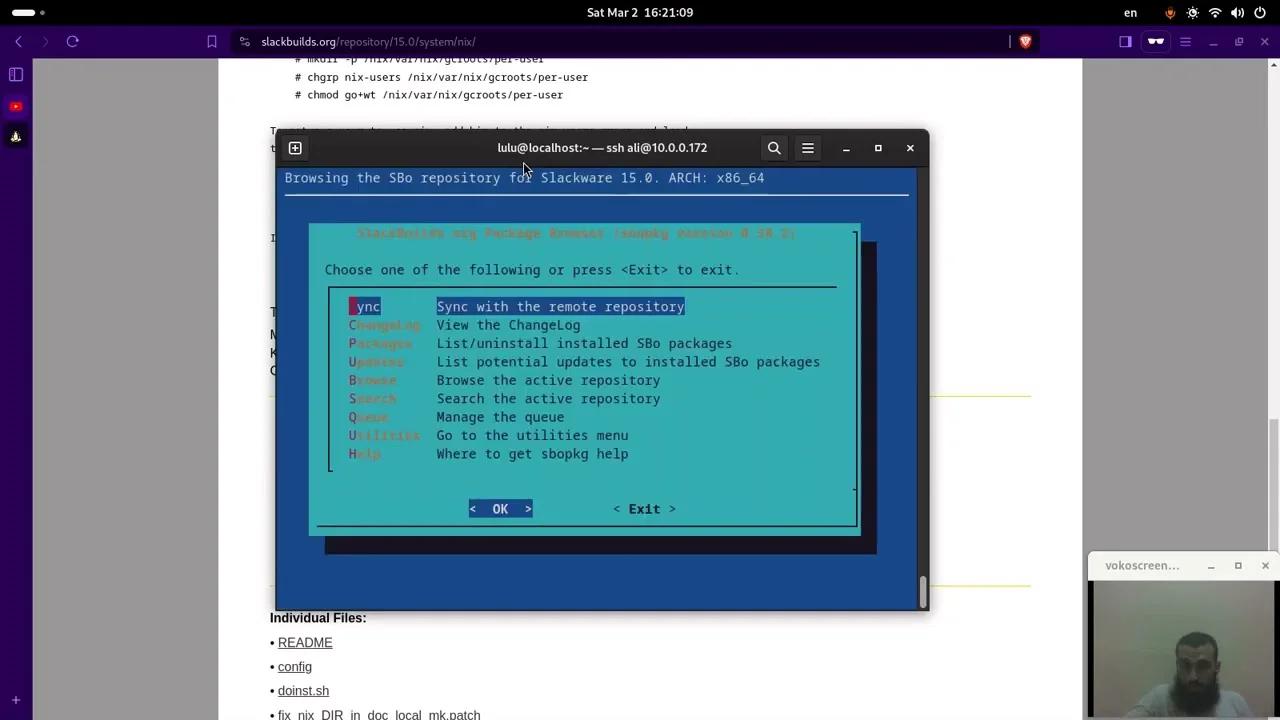Open the terminal hamburger menu

tap(807, 148)
